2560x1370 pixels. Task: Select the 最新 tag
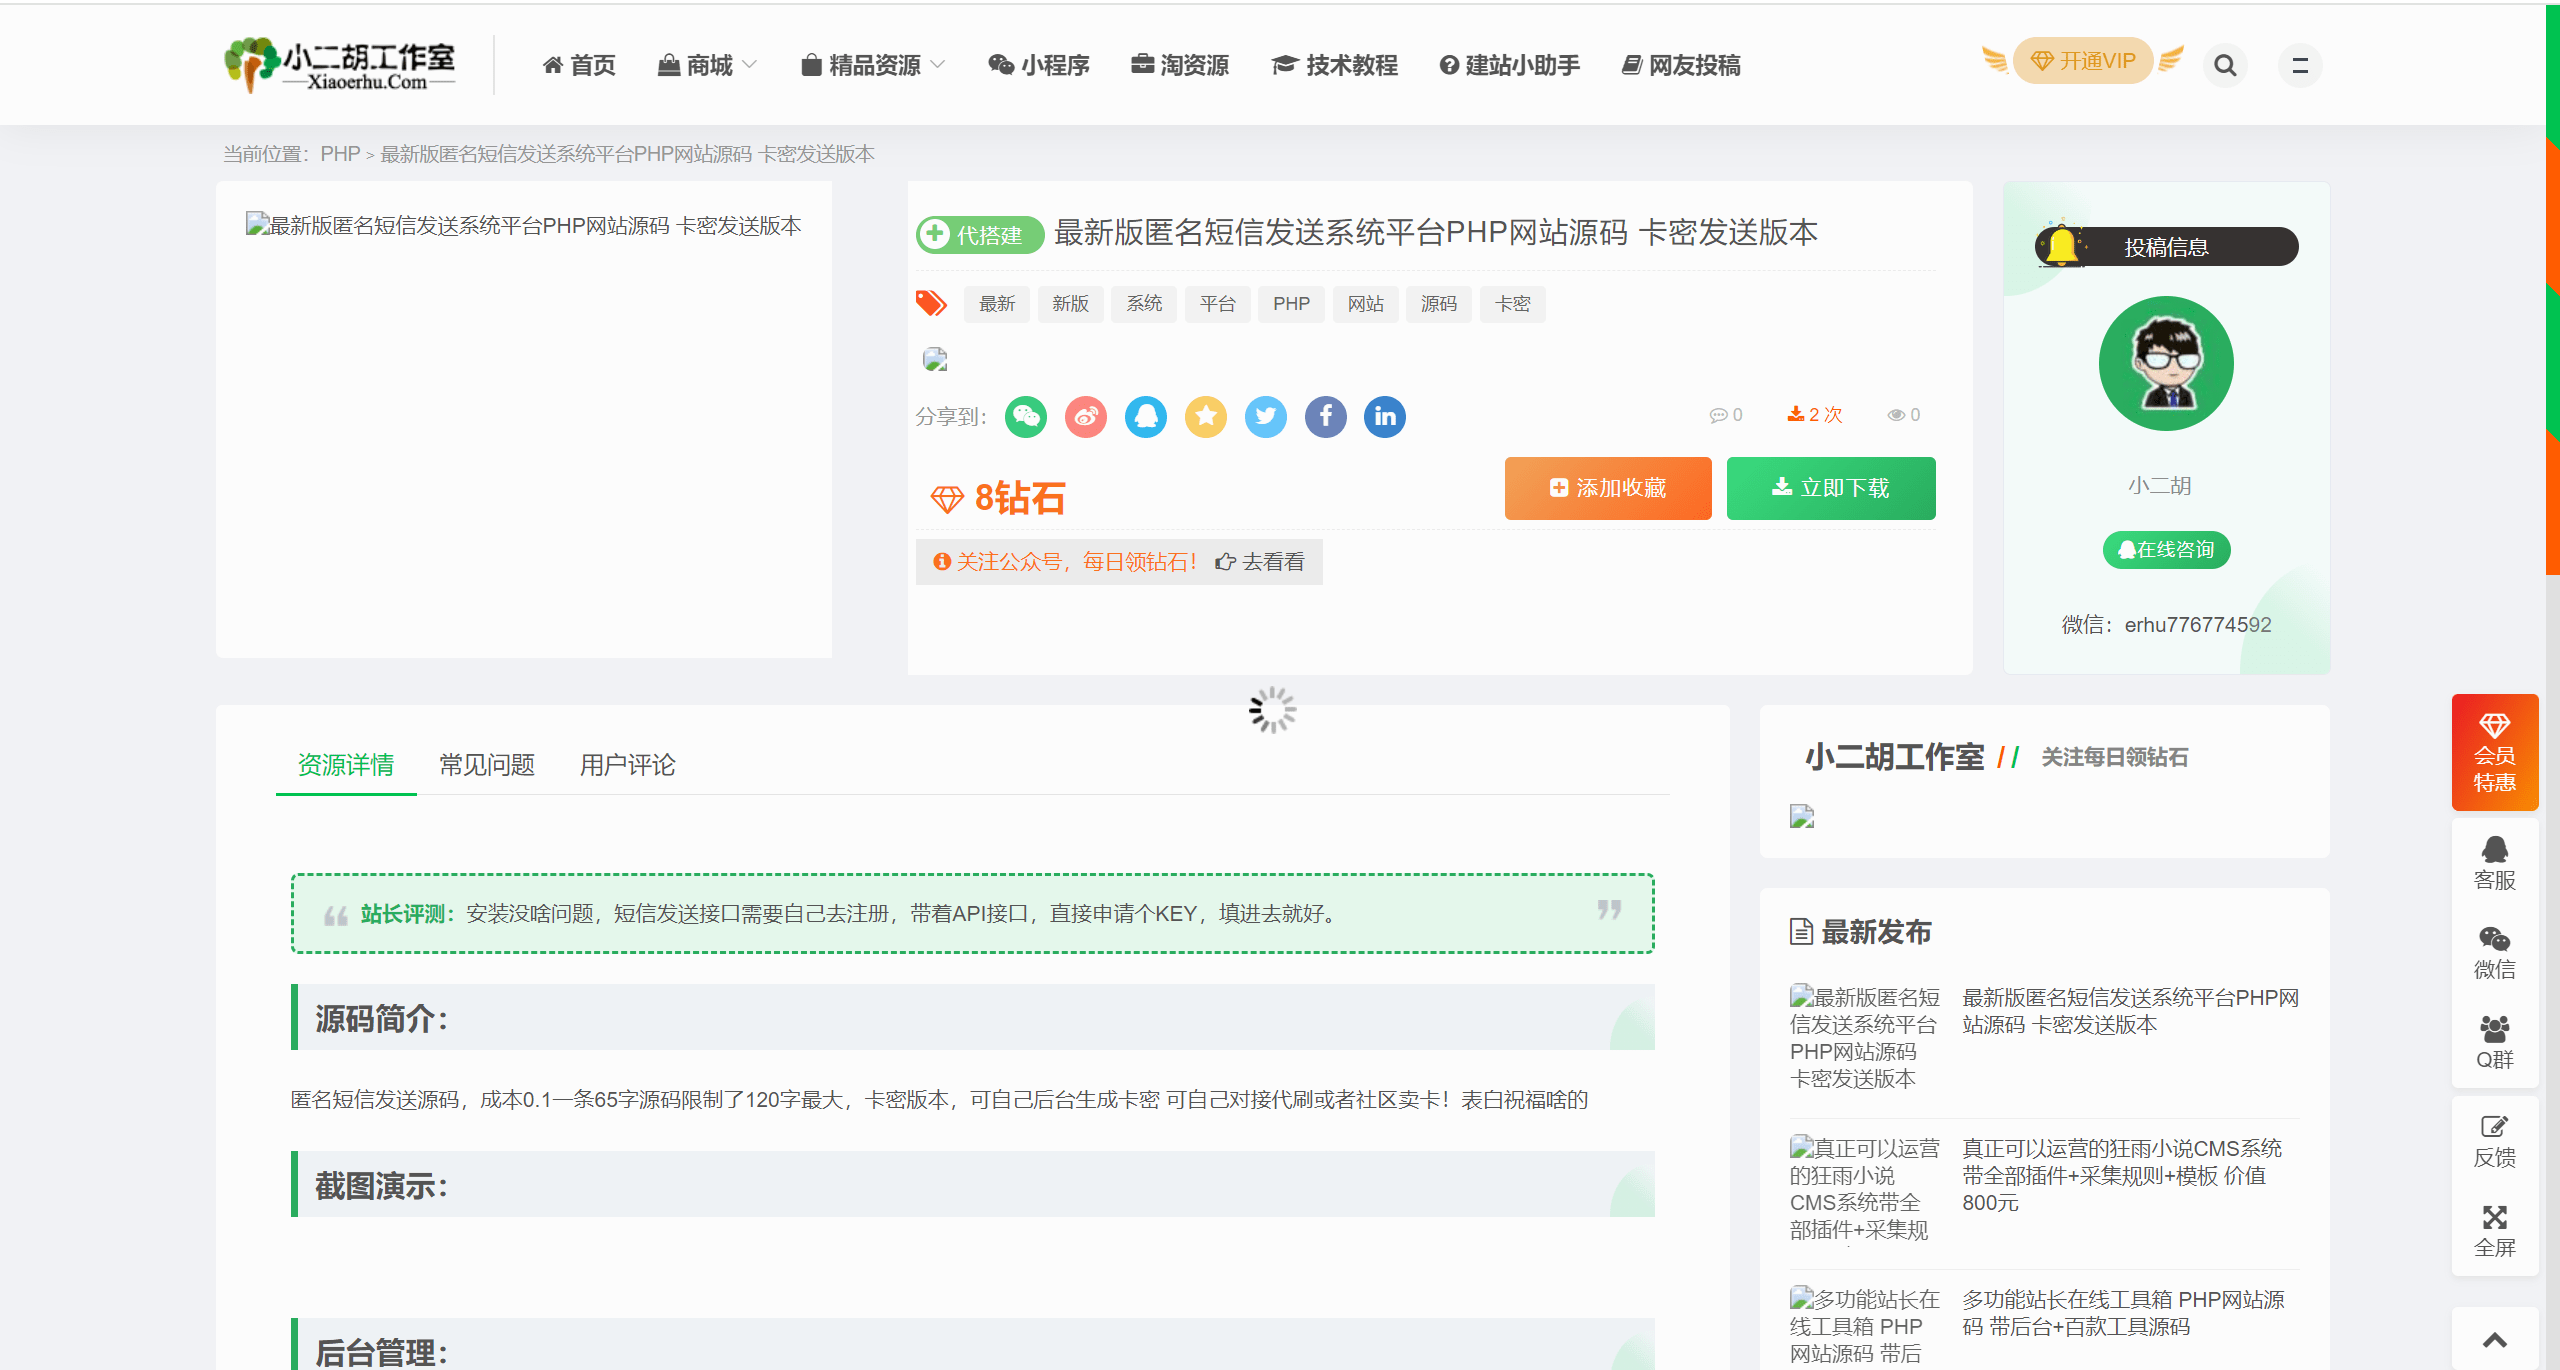997,304
